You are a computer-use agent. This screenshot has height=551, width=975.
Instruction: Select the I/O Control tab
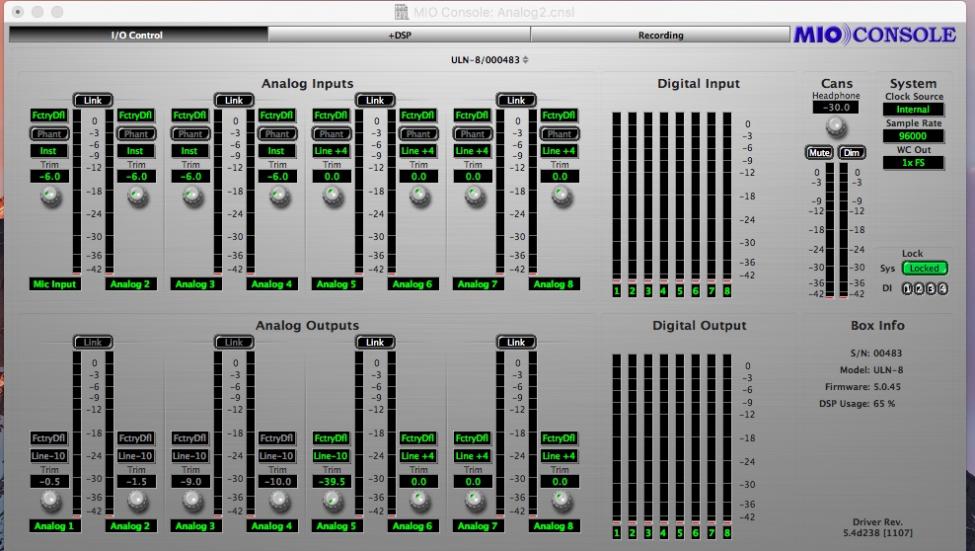point(137,35)
